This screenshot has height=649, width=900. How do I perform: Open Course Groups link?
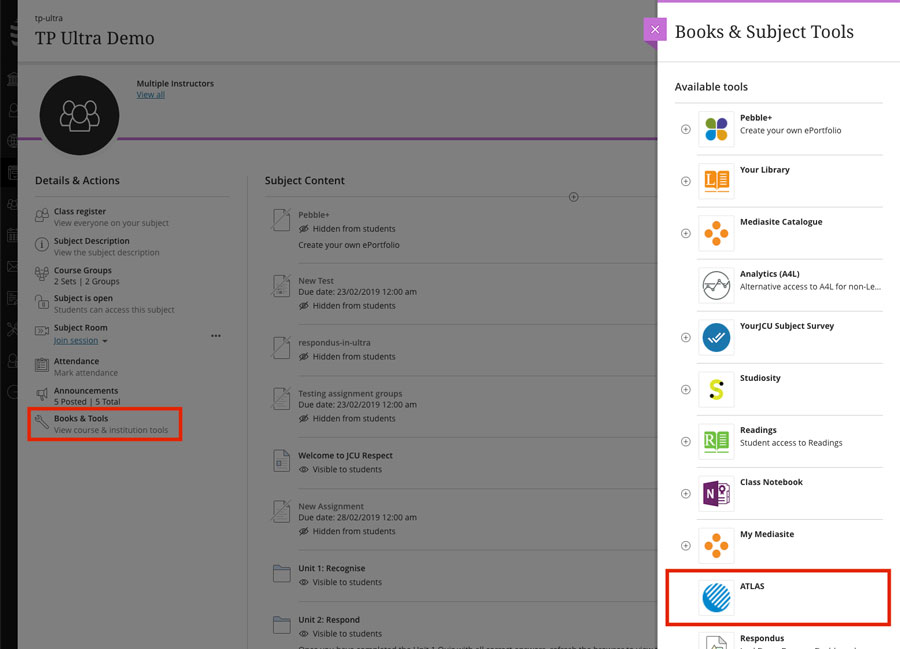(83, 270)
